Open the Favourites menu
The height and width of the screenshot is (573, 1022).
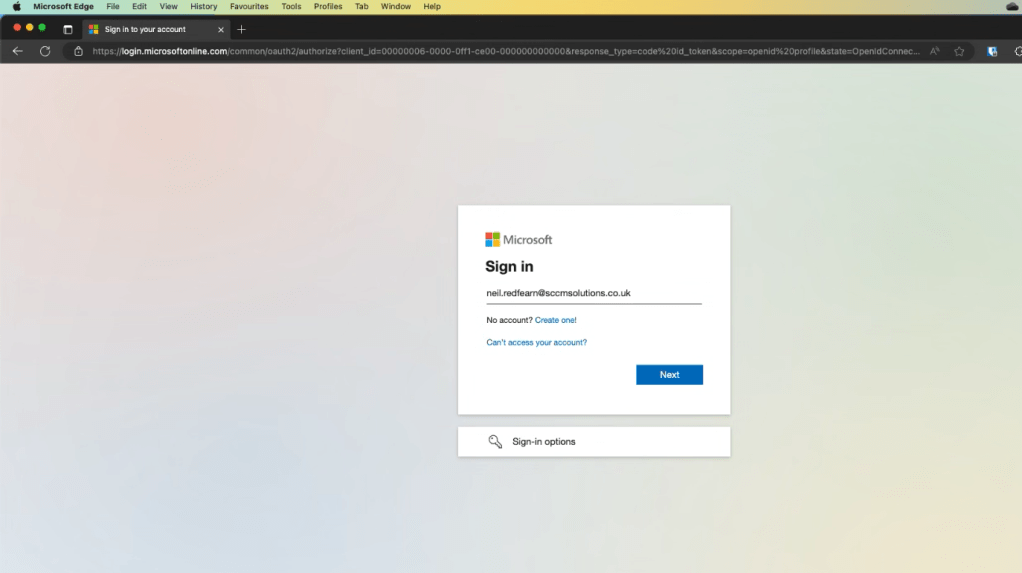coord(249,6)
